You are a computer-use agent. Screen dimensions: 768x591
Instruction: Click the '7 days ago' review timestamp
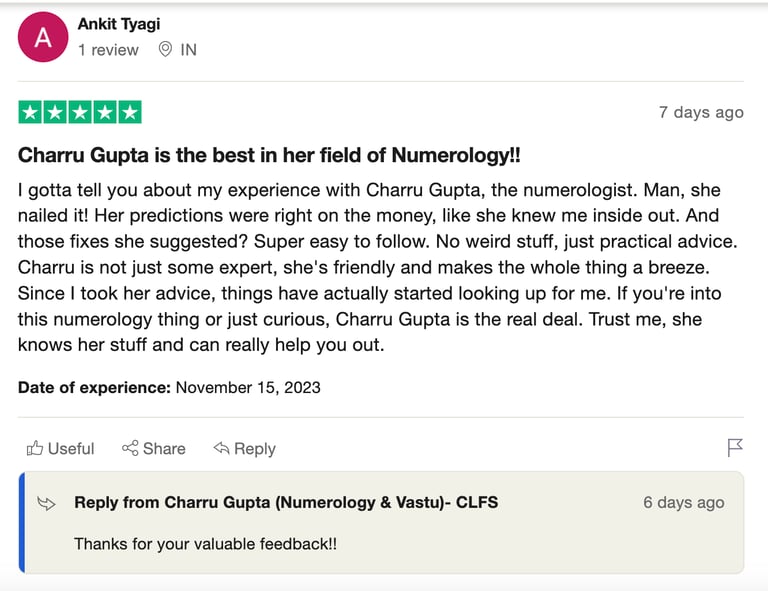(x=701, y=112)
